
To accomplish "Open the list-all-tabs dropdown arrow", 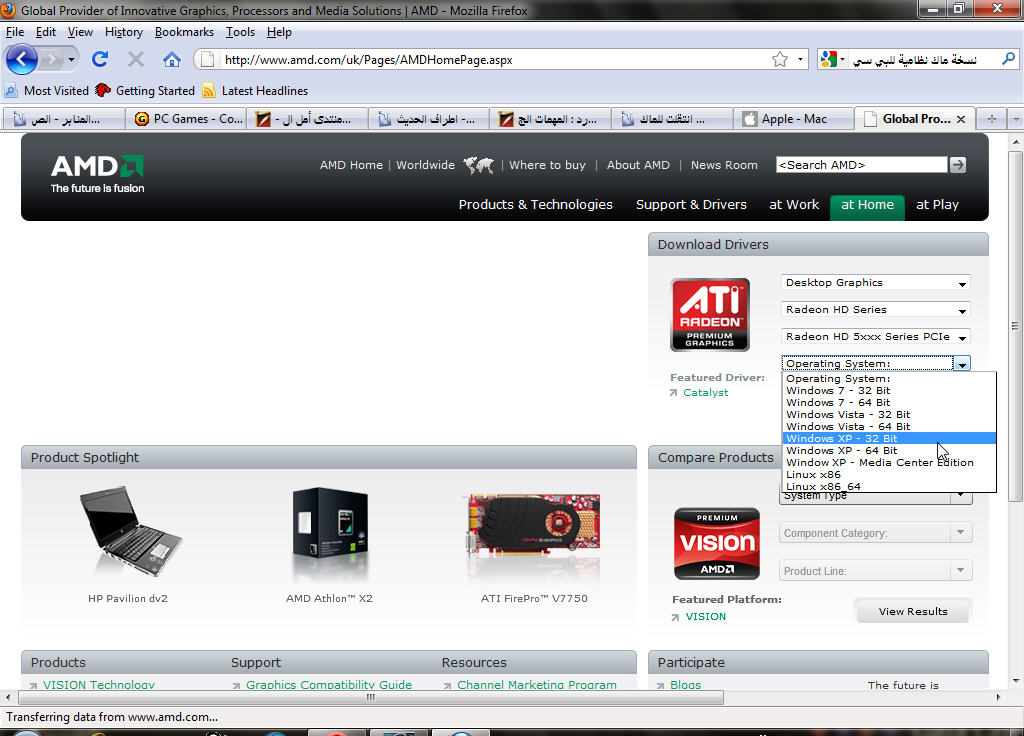I will (x=1016, y=120).
